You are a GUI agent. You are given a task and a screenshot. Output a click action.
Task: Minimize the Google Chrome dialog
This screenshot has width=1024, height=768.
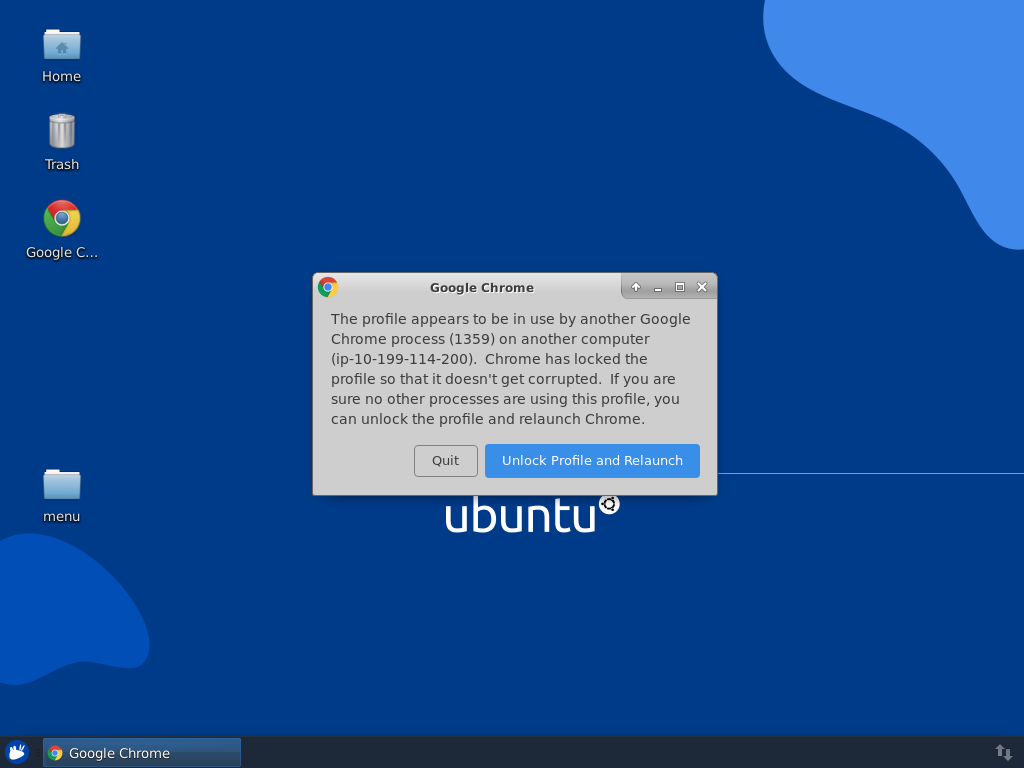(x=658, y=287)
